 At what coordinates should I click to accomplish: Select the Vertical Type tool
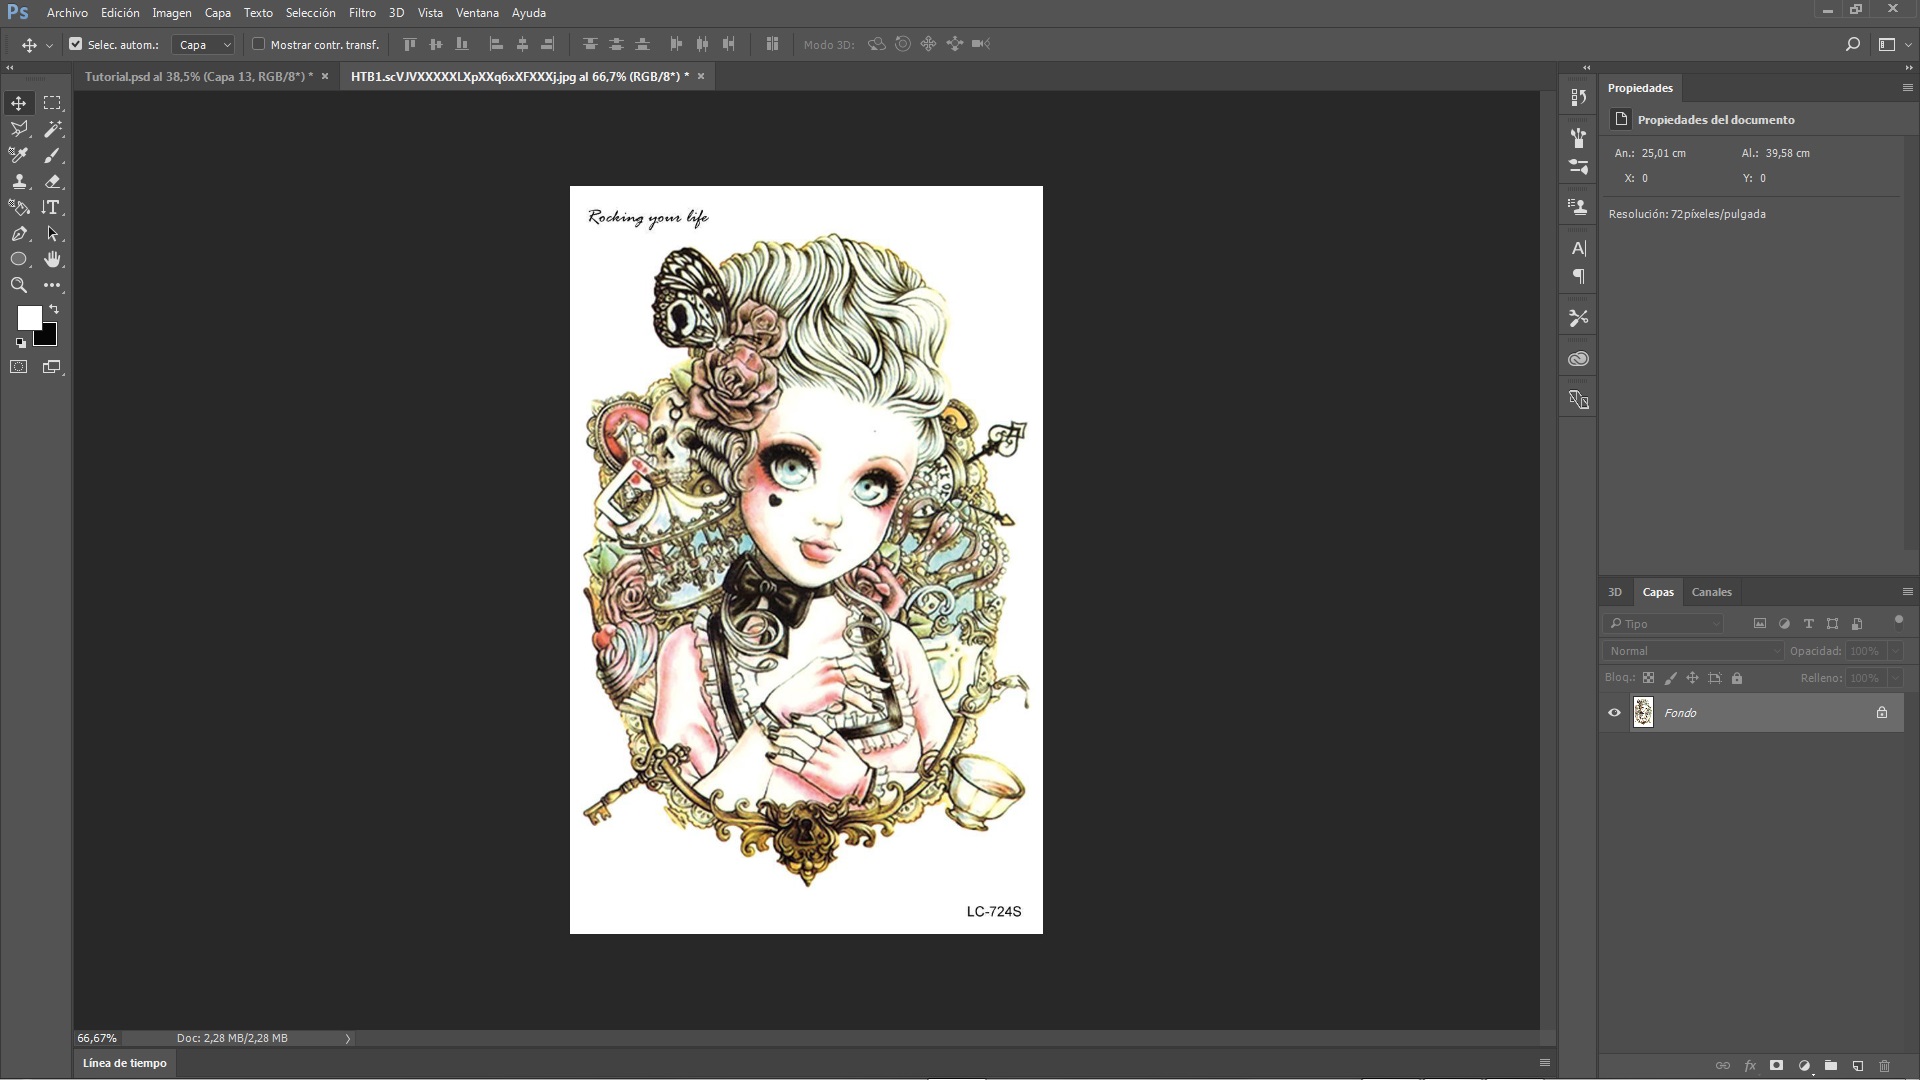tap(52, 207)
